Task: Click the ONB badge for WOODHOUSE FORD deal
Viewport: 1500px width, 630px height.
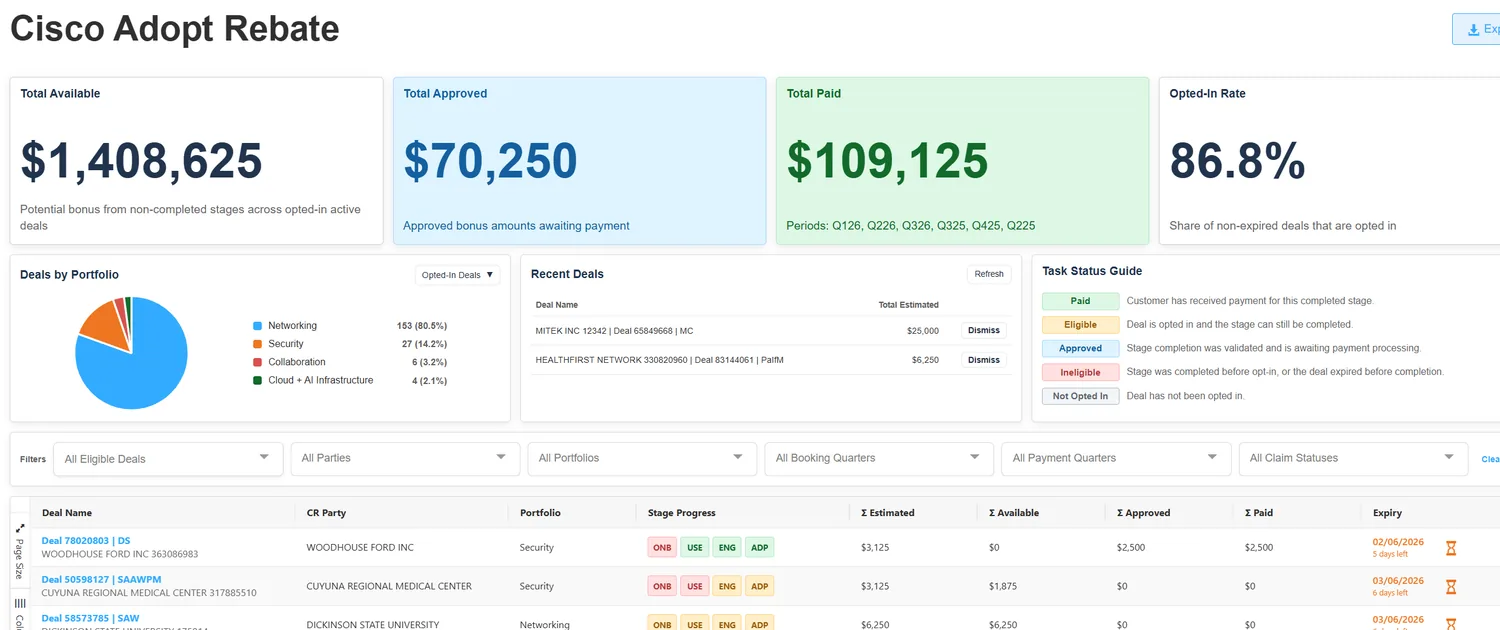Action: 662,547
